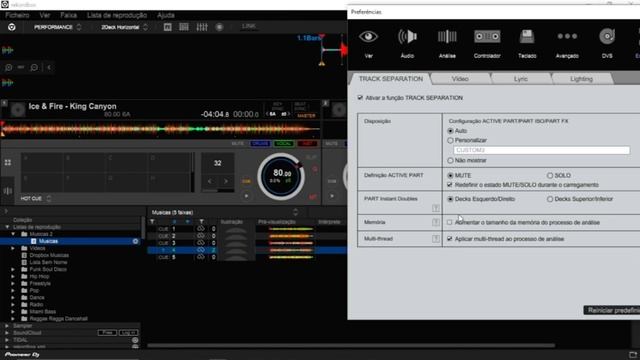Click the VOCAL part button on deck 1

click(284, 144)
